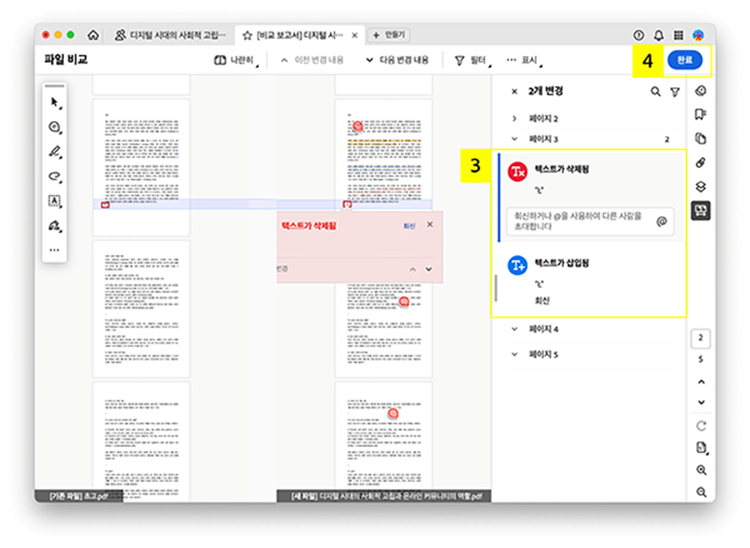The height and width of the screenshot is (548, 750).
Task: Mention someone with the @ icon
Action: point(662,221)
